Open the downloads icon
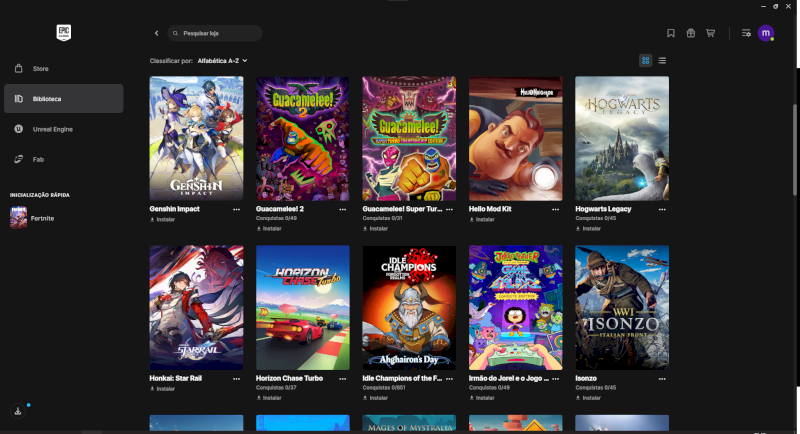The image size is (800, 434). click(18, 411)
